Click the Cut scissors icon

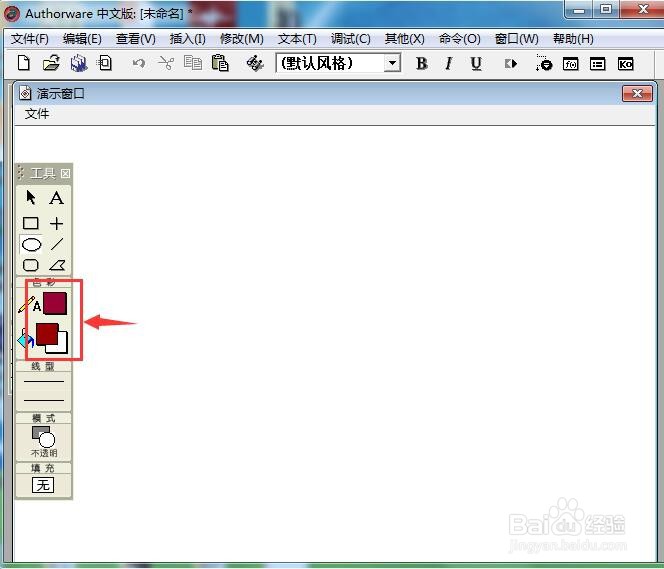166,64
